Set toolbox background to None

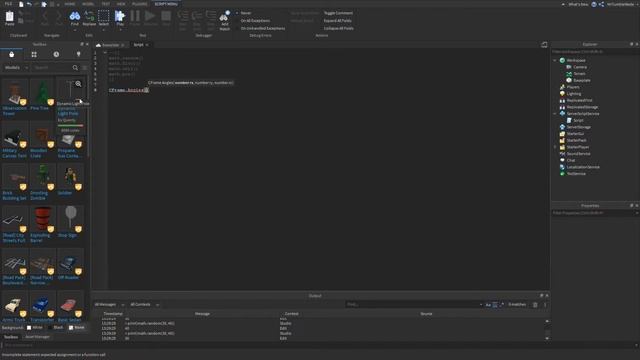pyautogui.click(x=76, y=327)
